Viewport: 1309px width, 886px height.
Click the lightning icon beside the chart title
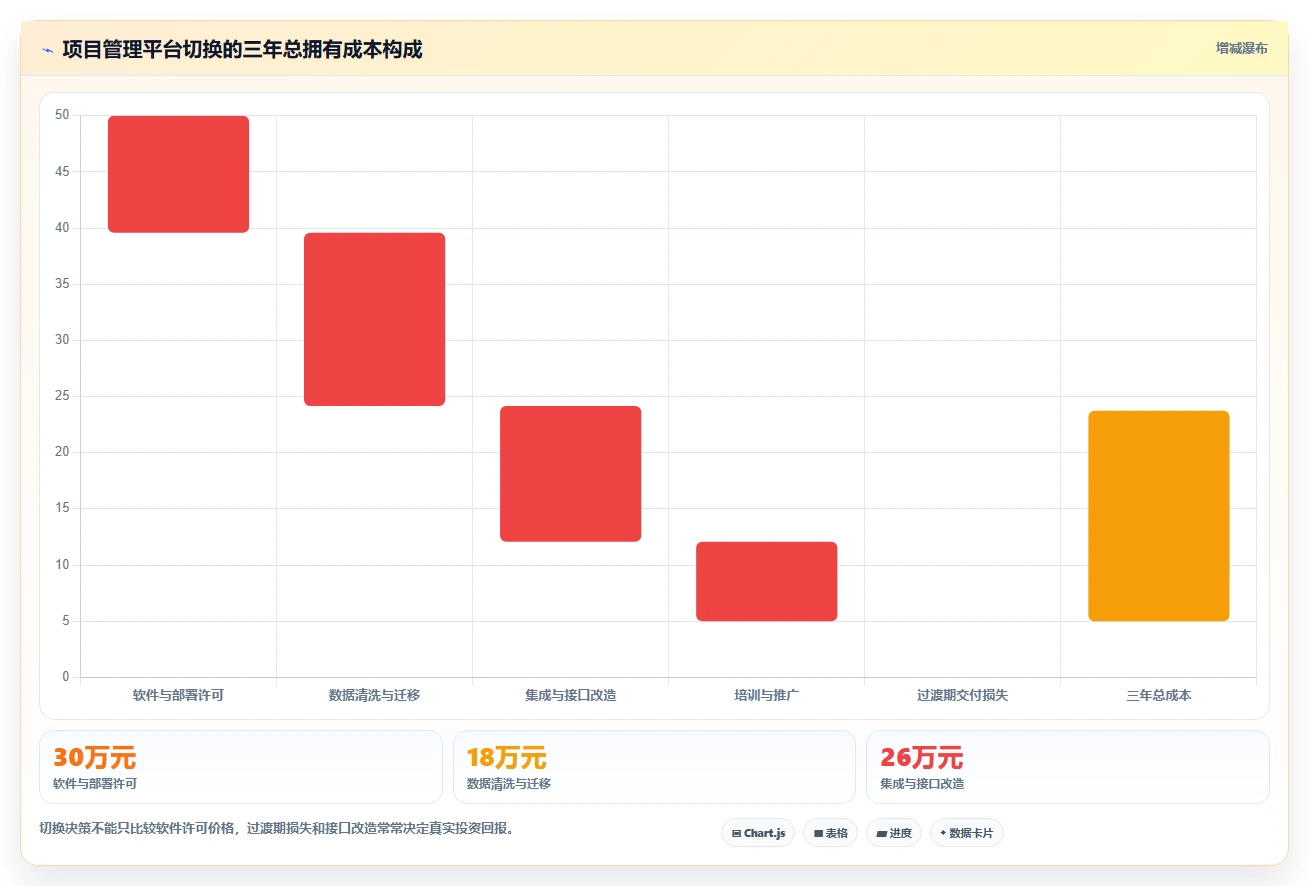[47, 50]
